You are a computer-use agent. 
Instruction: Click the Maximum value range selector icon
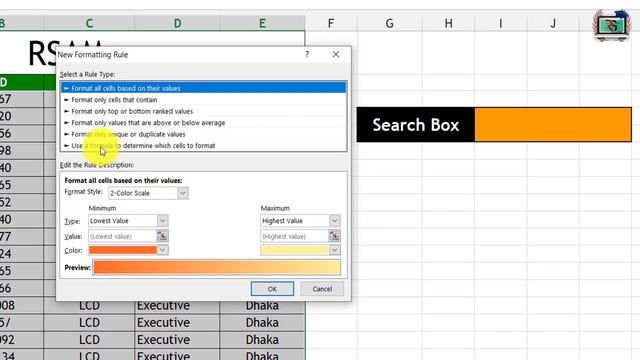(x=334, y=236)
